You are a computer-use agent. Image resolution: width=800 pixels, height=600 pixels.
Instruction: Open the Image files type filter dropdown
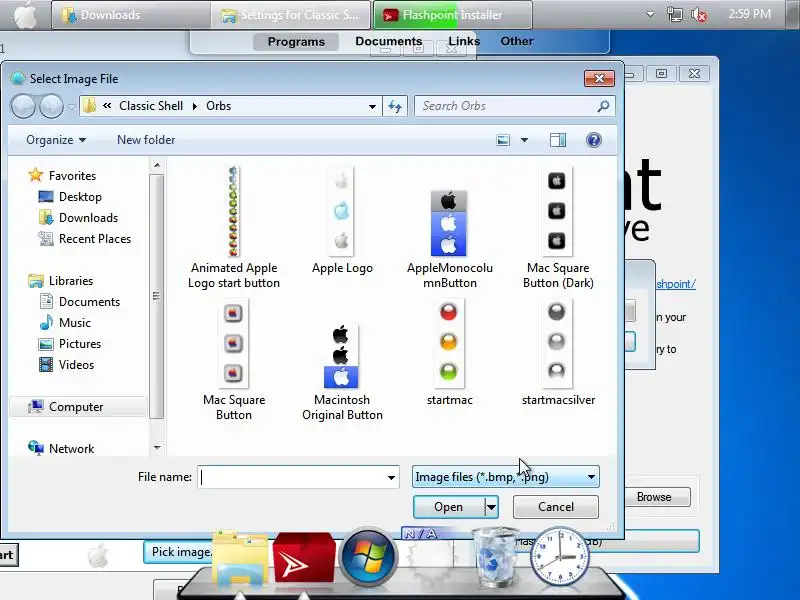[506, 477]
